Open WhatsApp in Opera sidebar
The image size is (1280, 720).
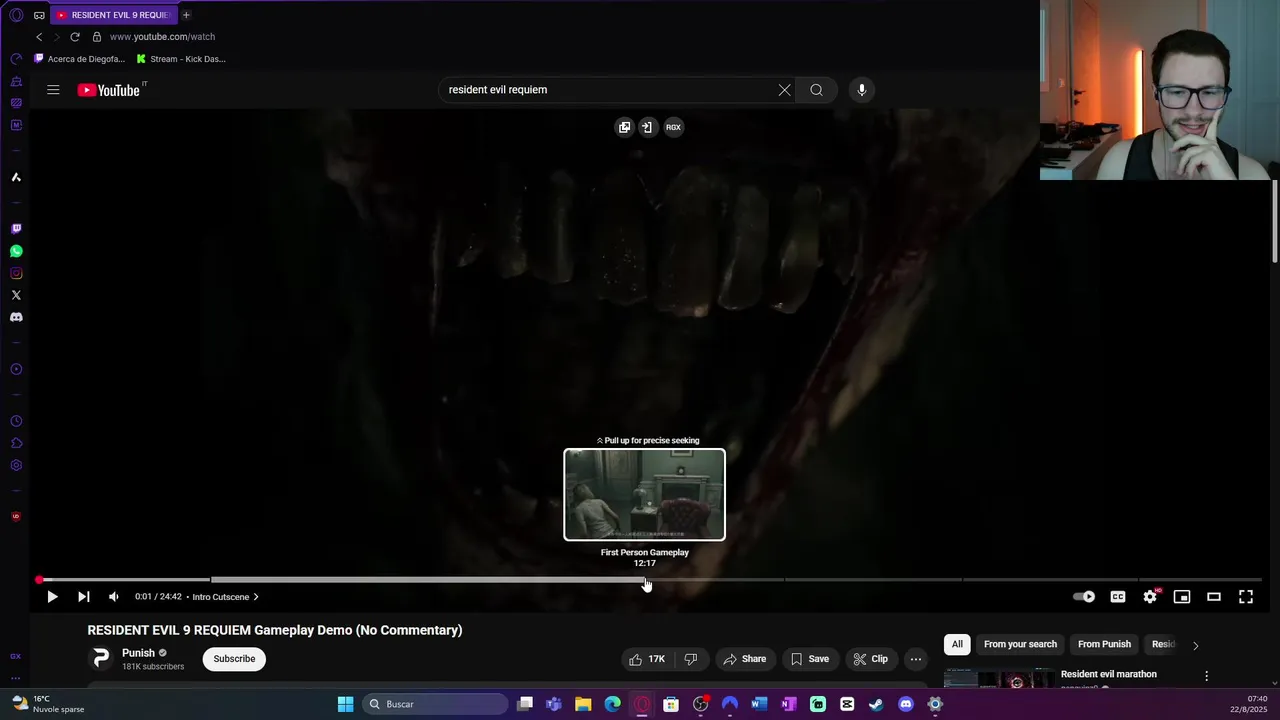pyautogui.click(x=16, y=251)
